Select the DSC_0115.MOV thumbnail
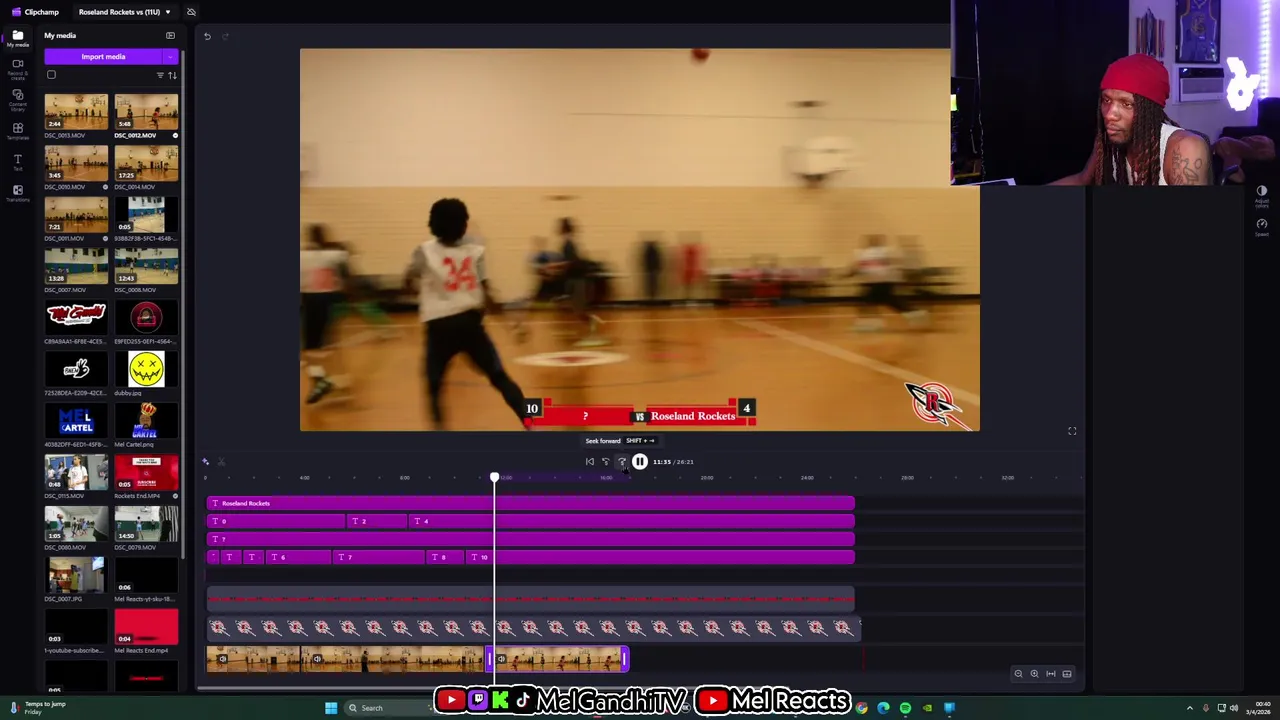 point(76,472)
